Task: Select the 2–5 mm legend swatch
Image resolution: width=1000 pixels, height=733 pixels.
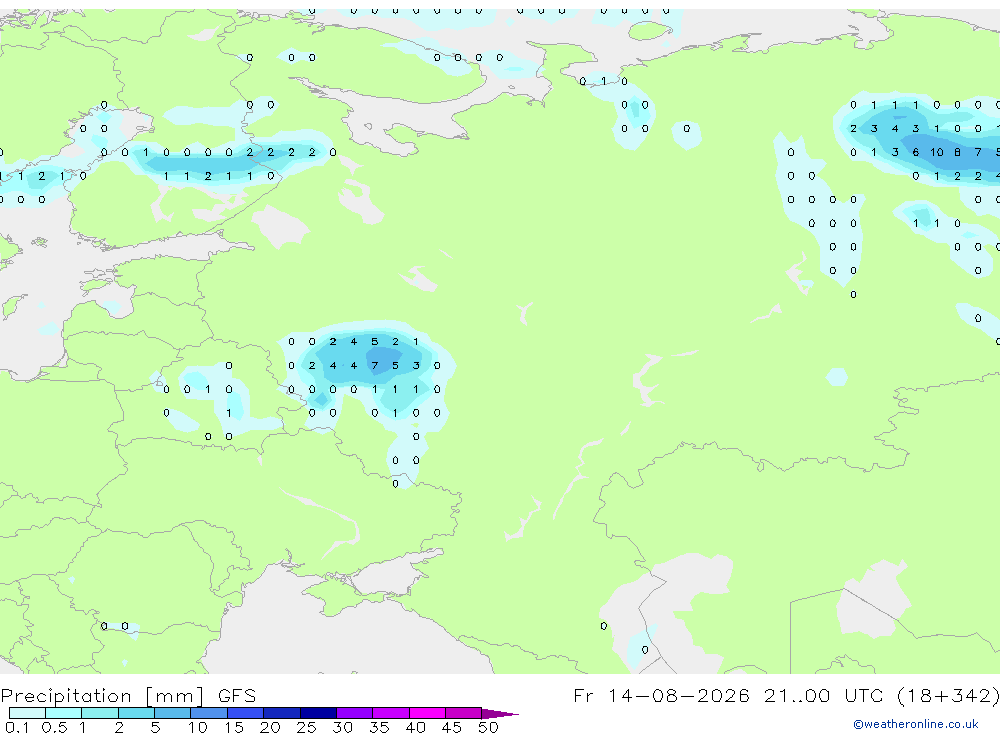Action: tap(136, 713)
